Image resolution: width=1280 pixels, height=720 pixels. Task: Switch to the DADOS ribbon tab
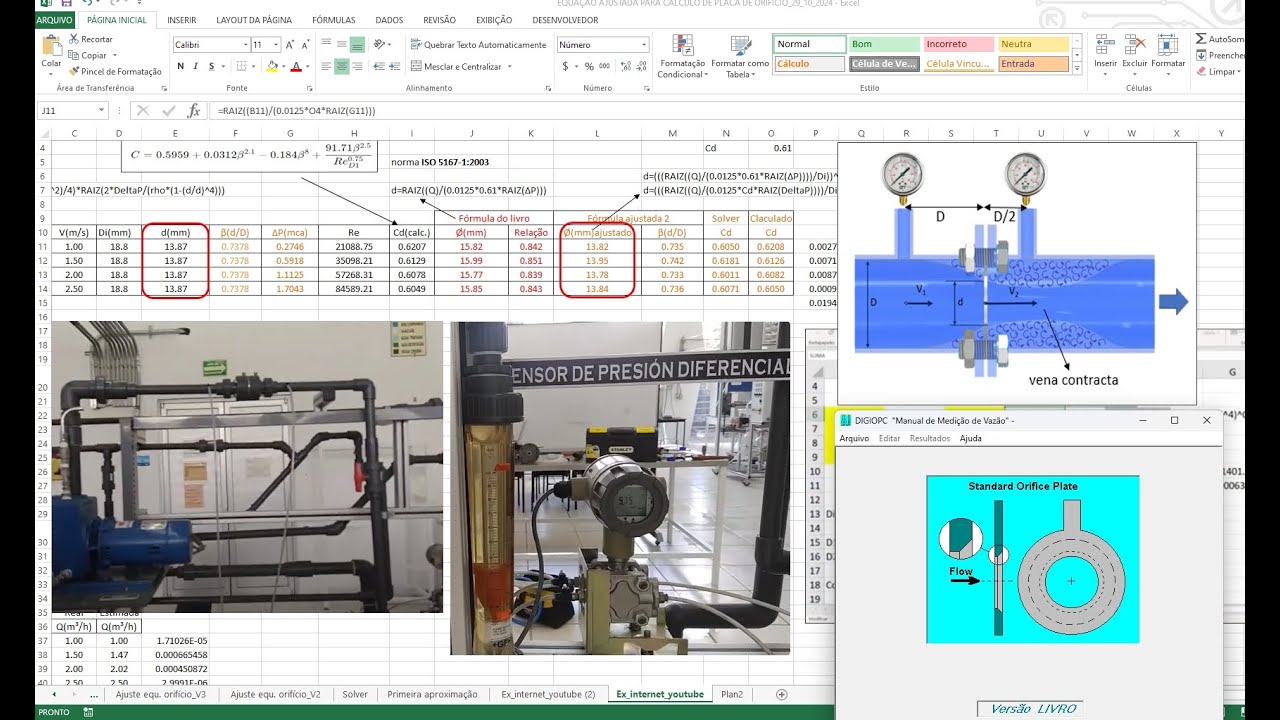[x=389, y=20]
